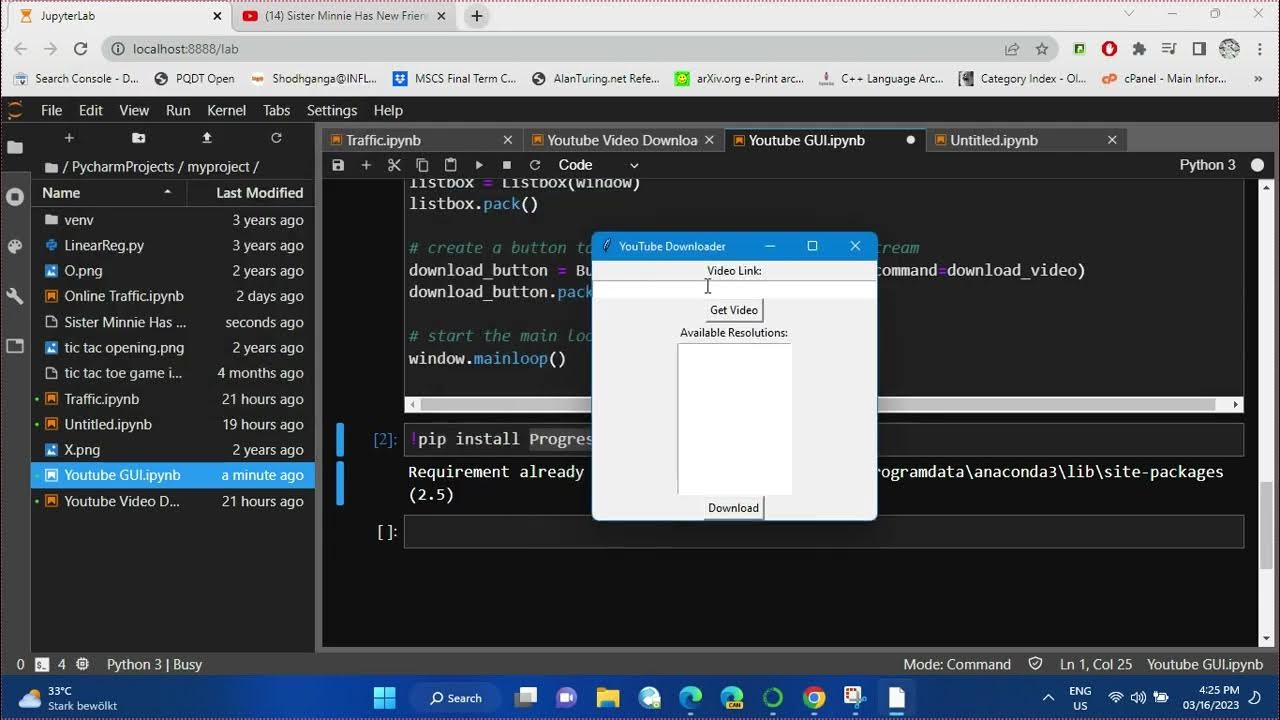This screenshot has height=720, width=1280.
Task: Reload the browser page
Action: tap(81, 48)
